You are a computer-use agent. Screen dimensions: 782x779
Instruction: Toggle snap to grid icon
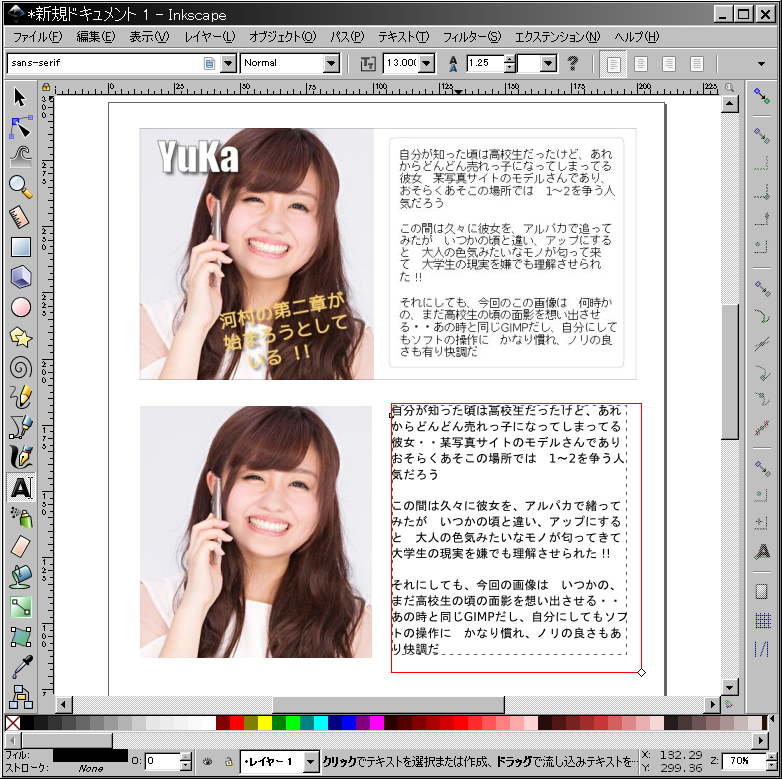click(763, 620)
